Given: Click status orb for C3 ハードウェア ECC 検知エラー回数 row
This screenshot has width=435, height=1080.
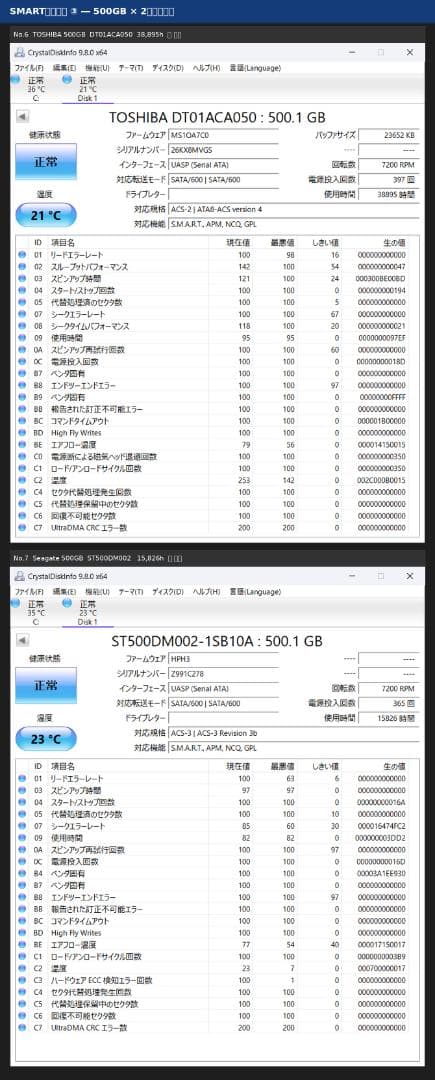Looking at the screenshot, I should 22,980.
